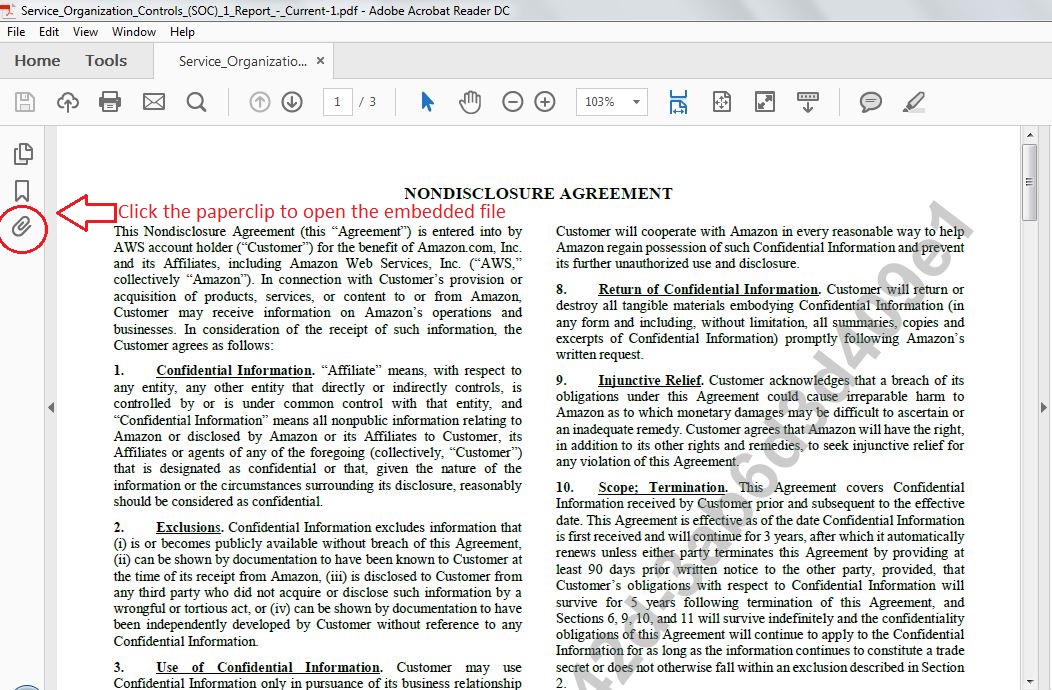Collapse left navigation pane arrow
1052x690 pixels.
(x=51, y=407)
